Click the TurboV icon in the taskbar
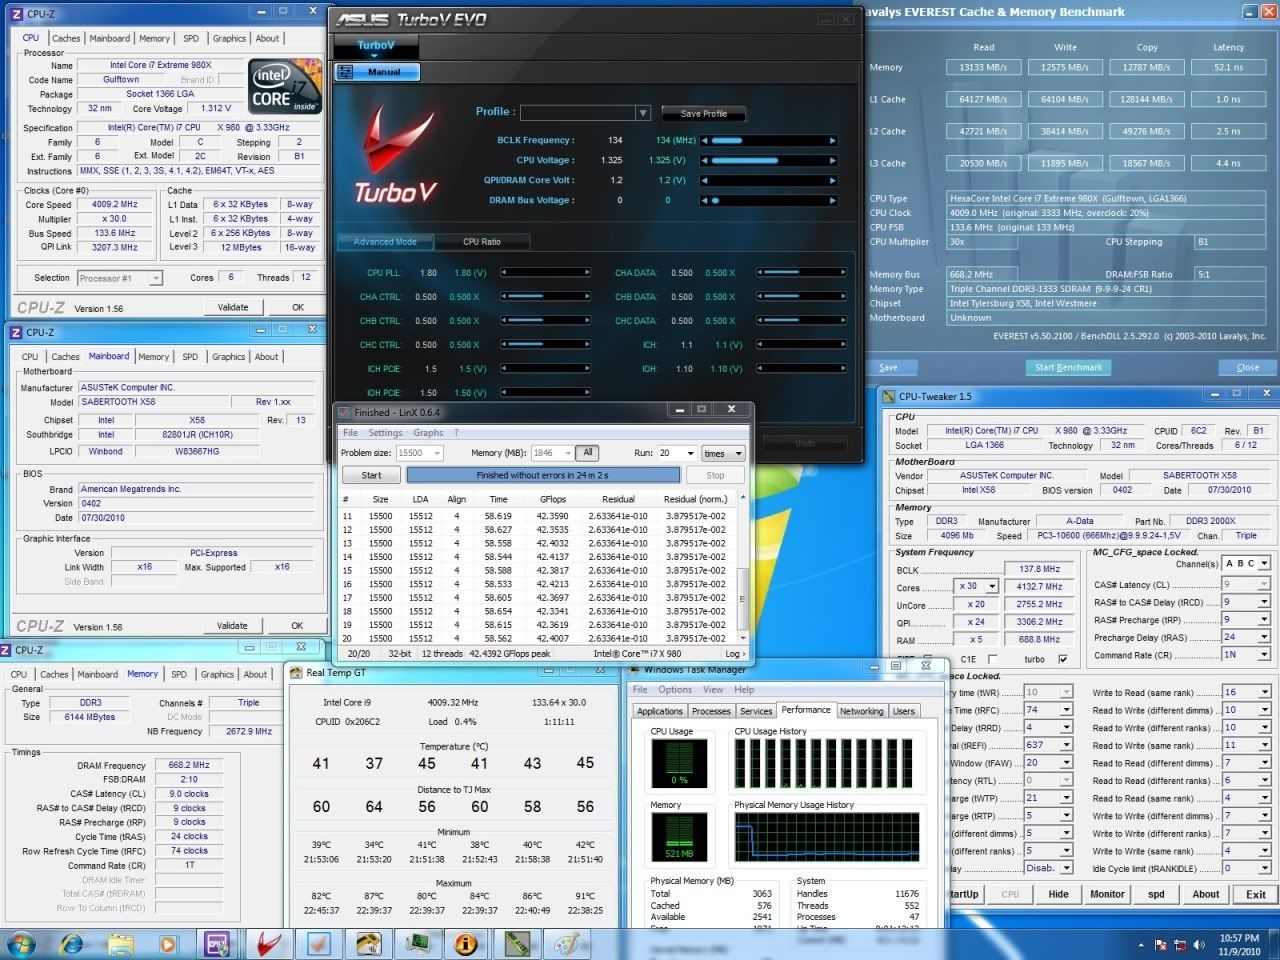The width and height of the screenshot is (1280, 960). 267,943
